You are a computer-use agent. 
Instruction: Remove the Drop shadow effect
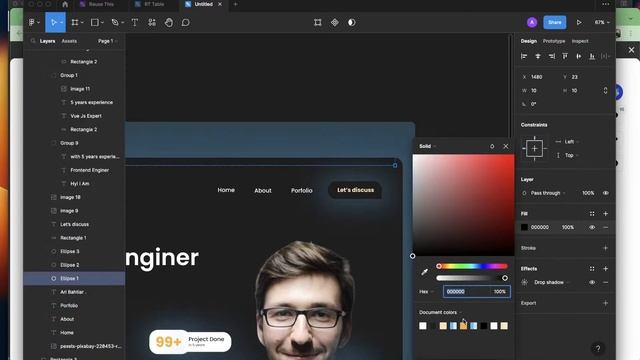[605, 282]
